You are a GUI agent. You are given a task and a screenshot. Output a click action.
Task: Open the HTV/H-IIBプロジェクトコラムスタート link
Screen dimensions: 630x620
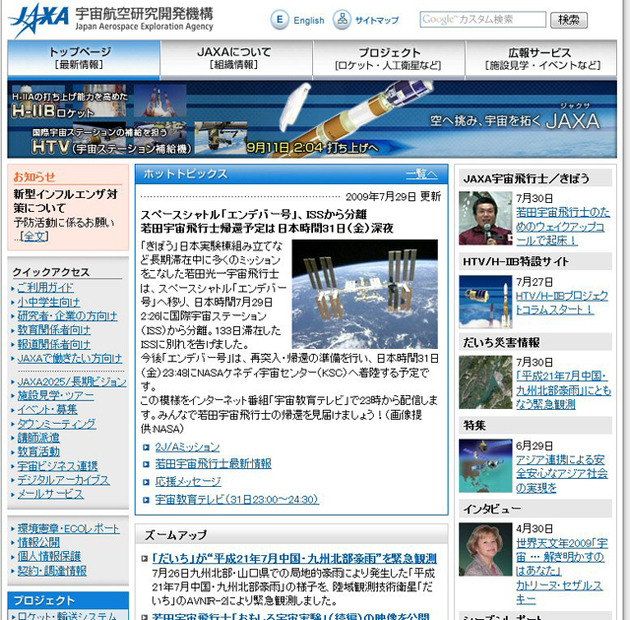coord(562,303)
